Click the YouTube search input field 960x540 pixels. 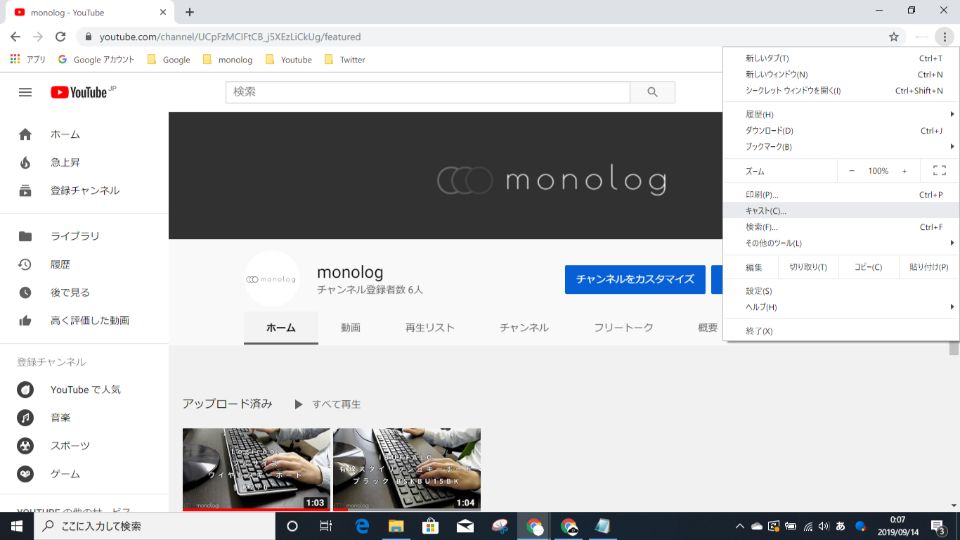427,92
